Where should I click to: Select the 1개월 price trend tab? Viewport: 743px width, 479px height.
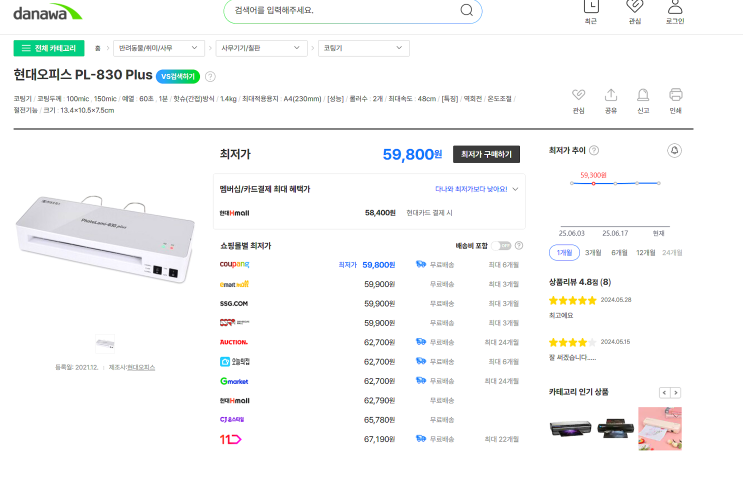564,253
